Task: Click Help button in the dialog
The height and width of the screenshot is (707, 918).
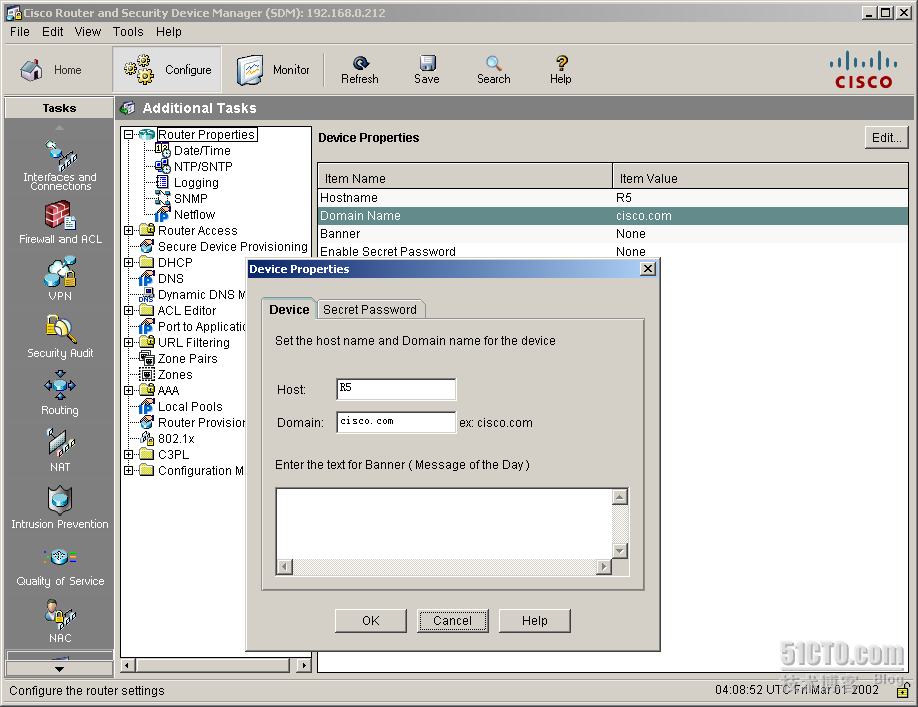Action: (x=535, y=620)
